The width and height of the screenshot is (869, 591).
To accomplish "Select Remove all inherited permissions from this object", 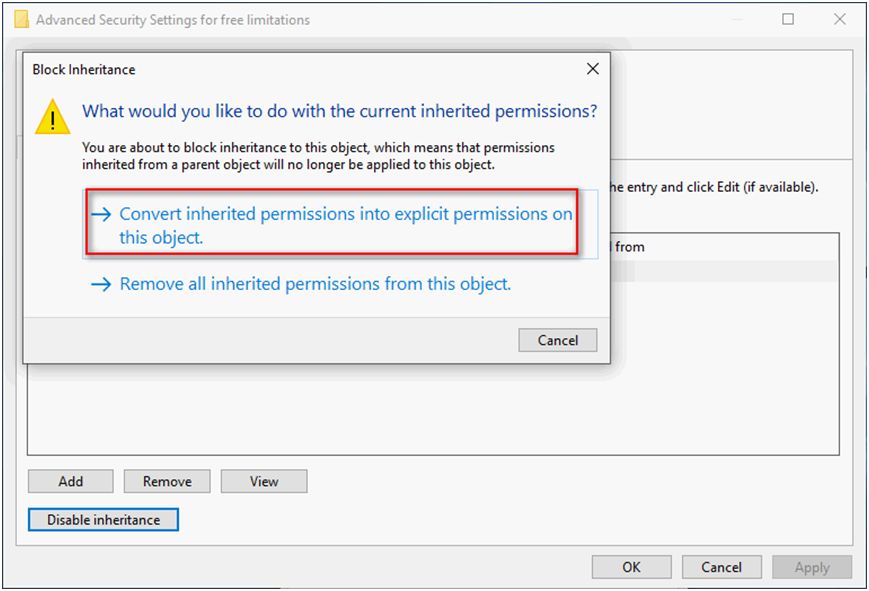I will (x=315, y=284).
